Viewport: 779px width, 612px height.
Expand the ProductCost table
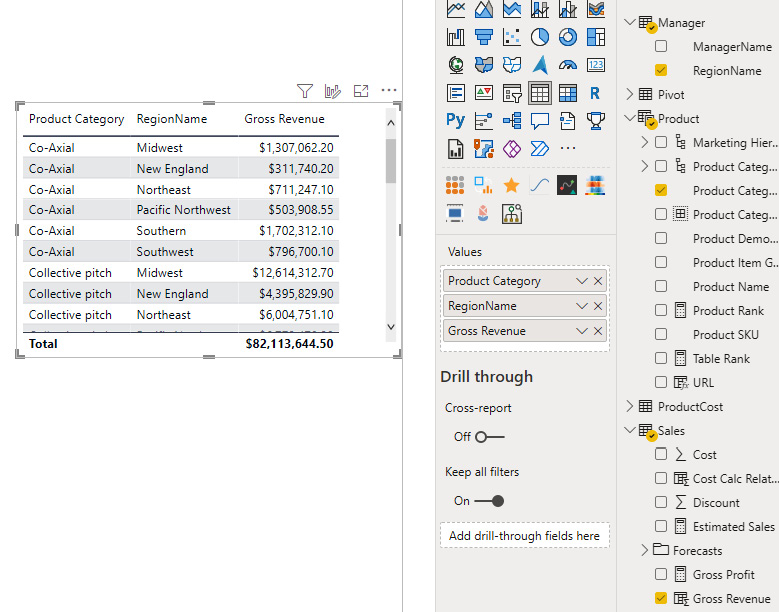[x=629, y=407]
